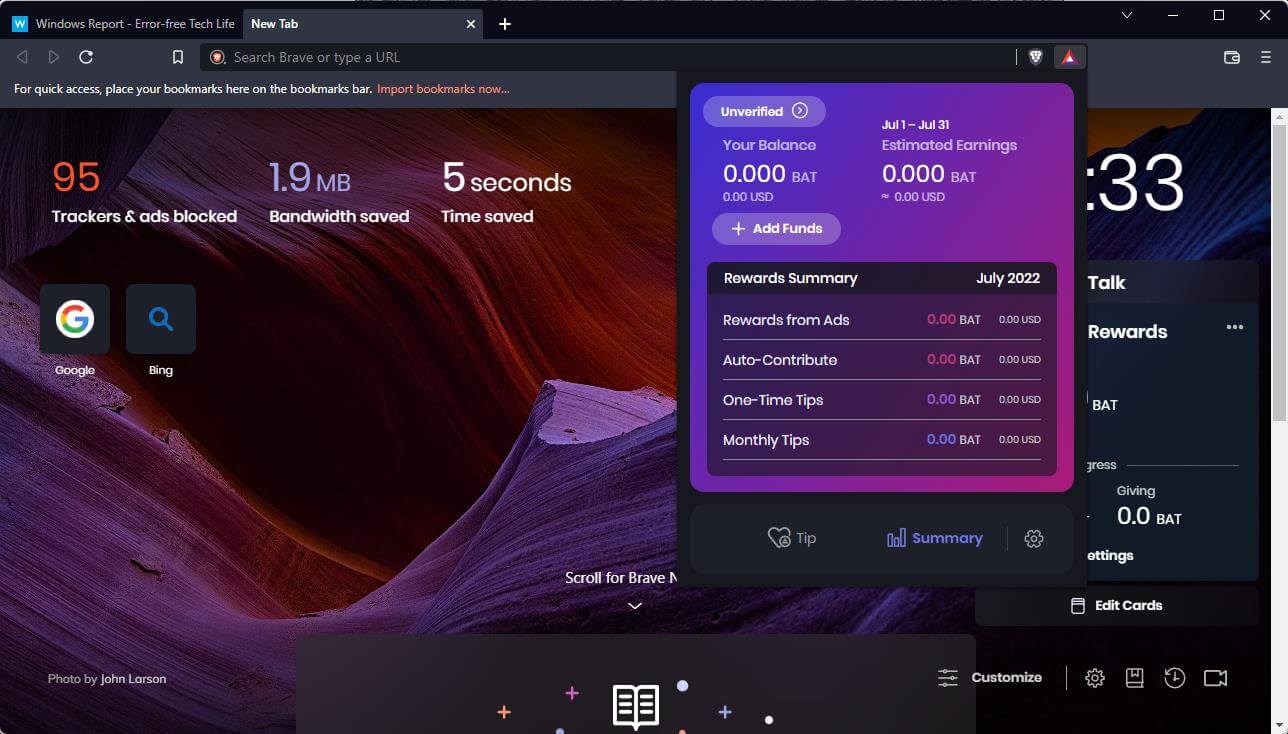The width and height of the screenshot is (1288, 734).
Task: Select the Summary tab in rewards panel
Action: [935, 538]
